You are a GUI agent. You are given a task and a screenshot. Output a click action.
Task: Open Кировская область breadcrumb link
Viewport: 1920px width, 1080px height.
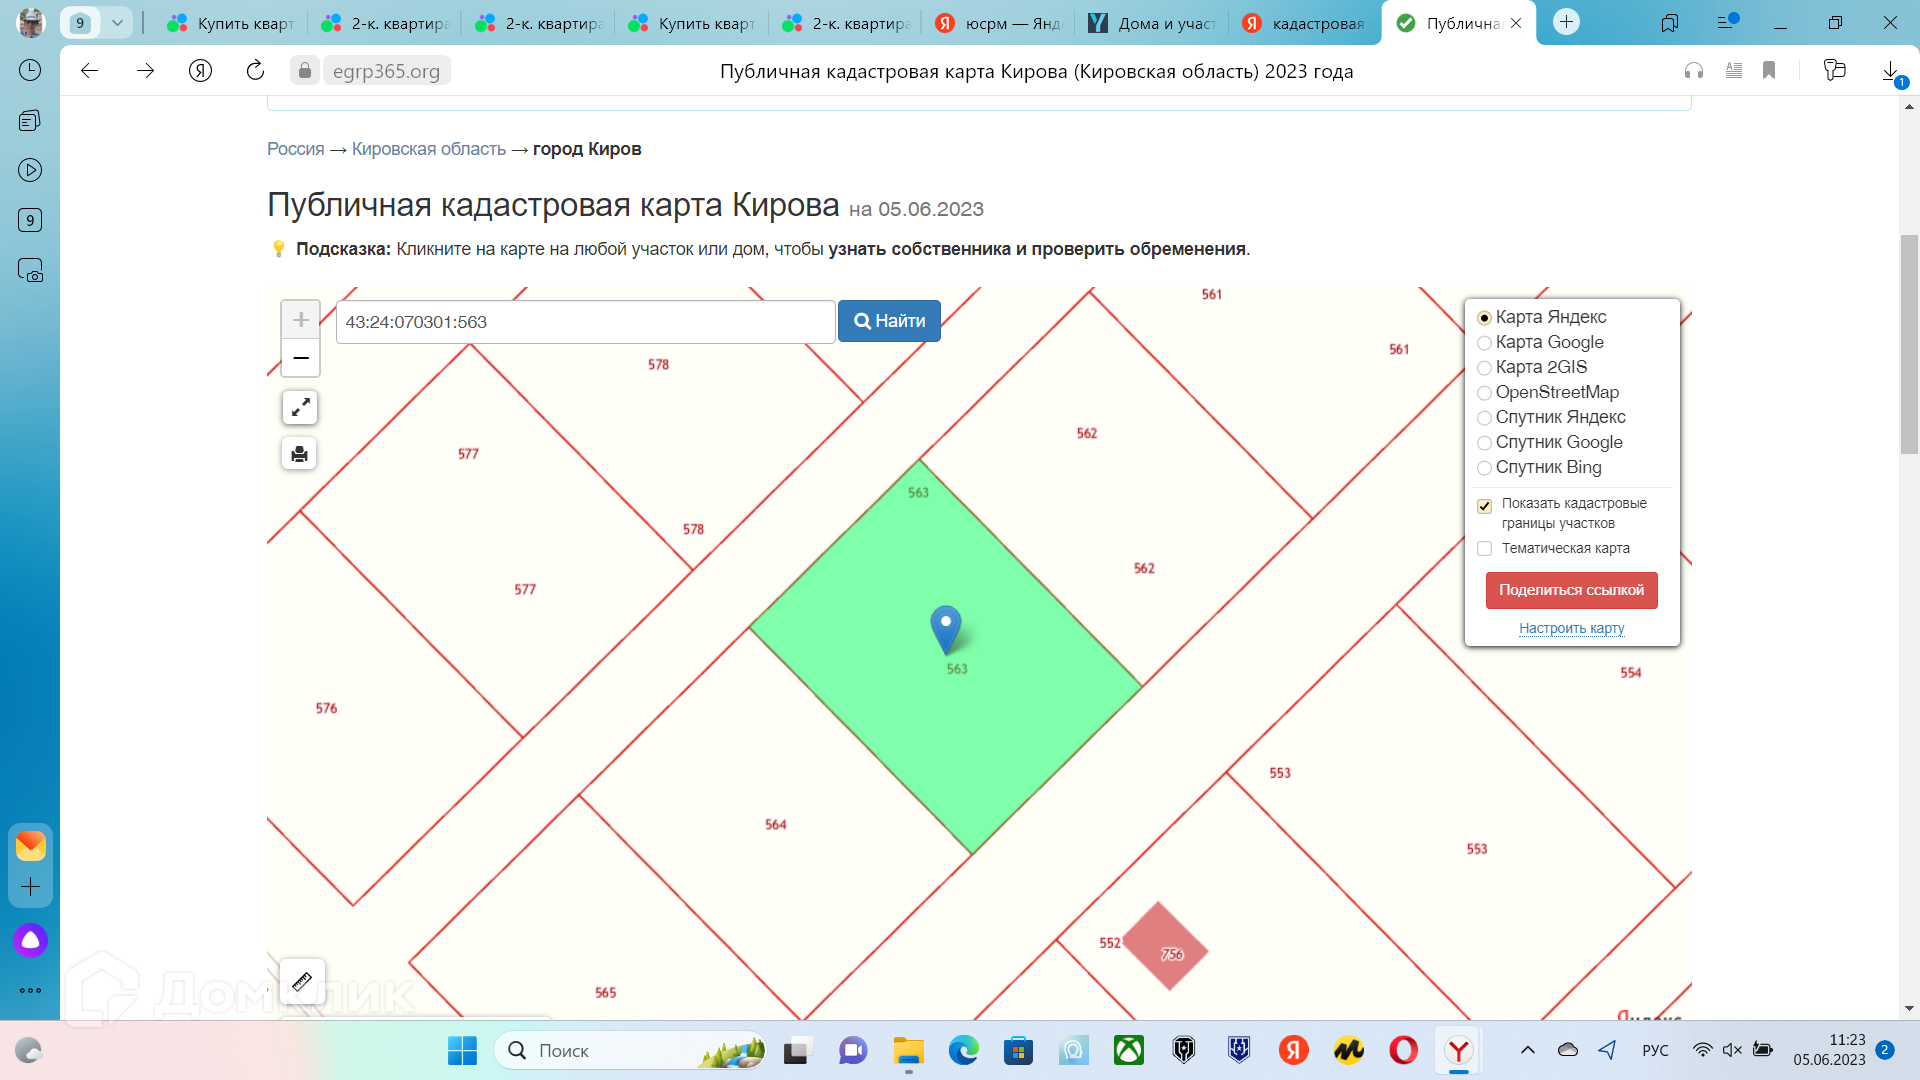[x=429, y=149]
